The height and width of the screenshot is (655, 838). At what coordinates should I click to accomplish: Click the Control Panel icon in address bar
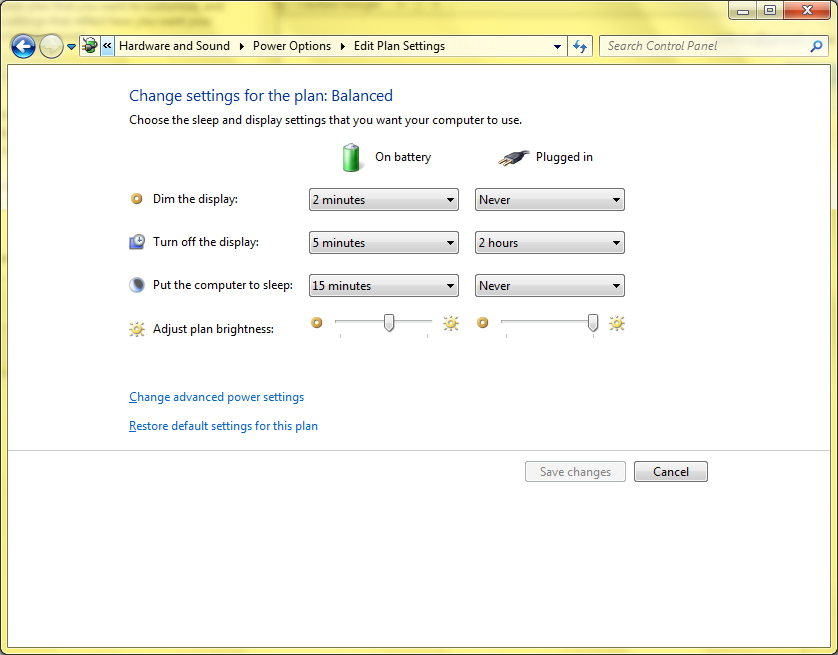coord(90,46)
